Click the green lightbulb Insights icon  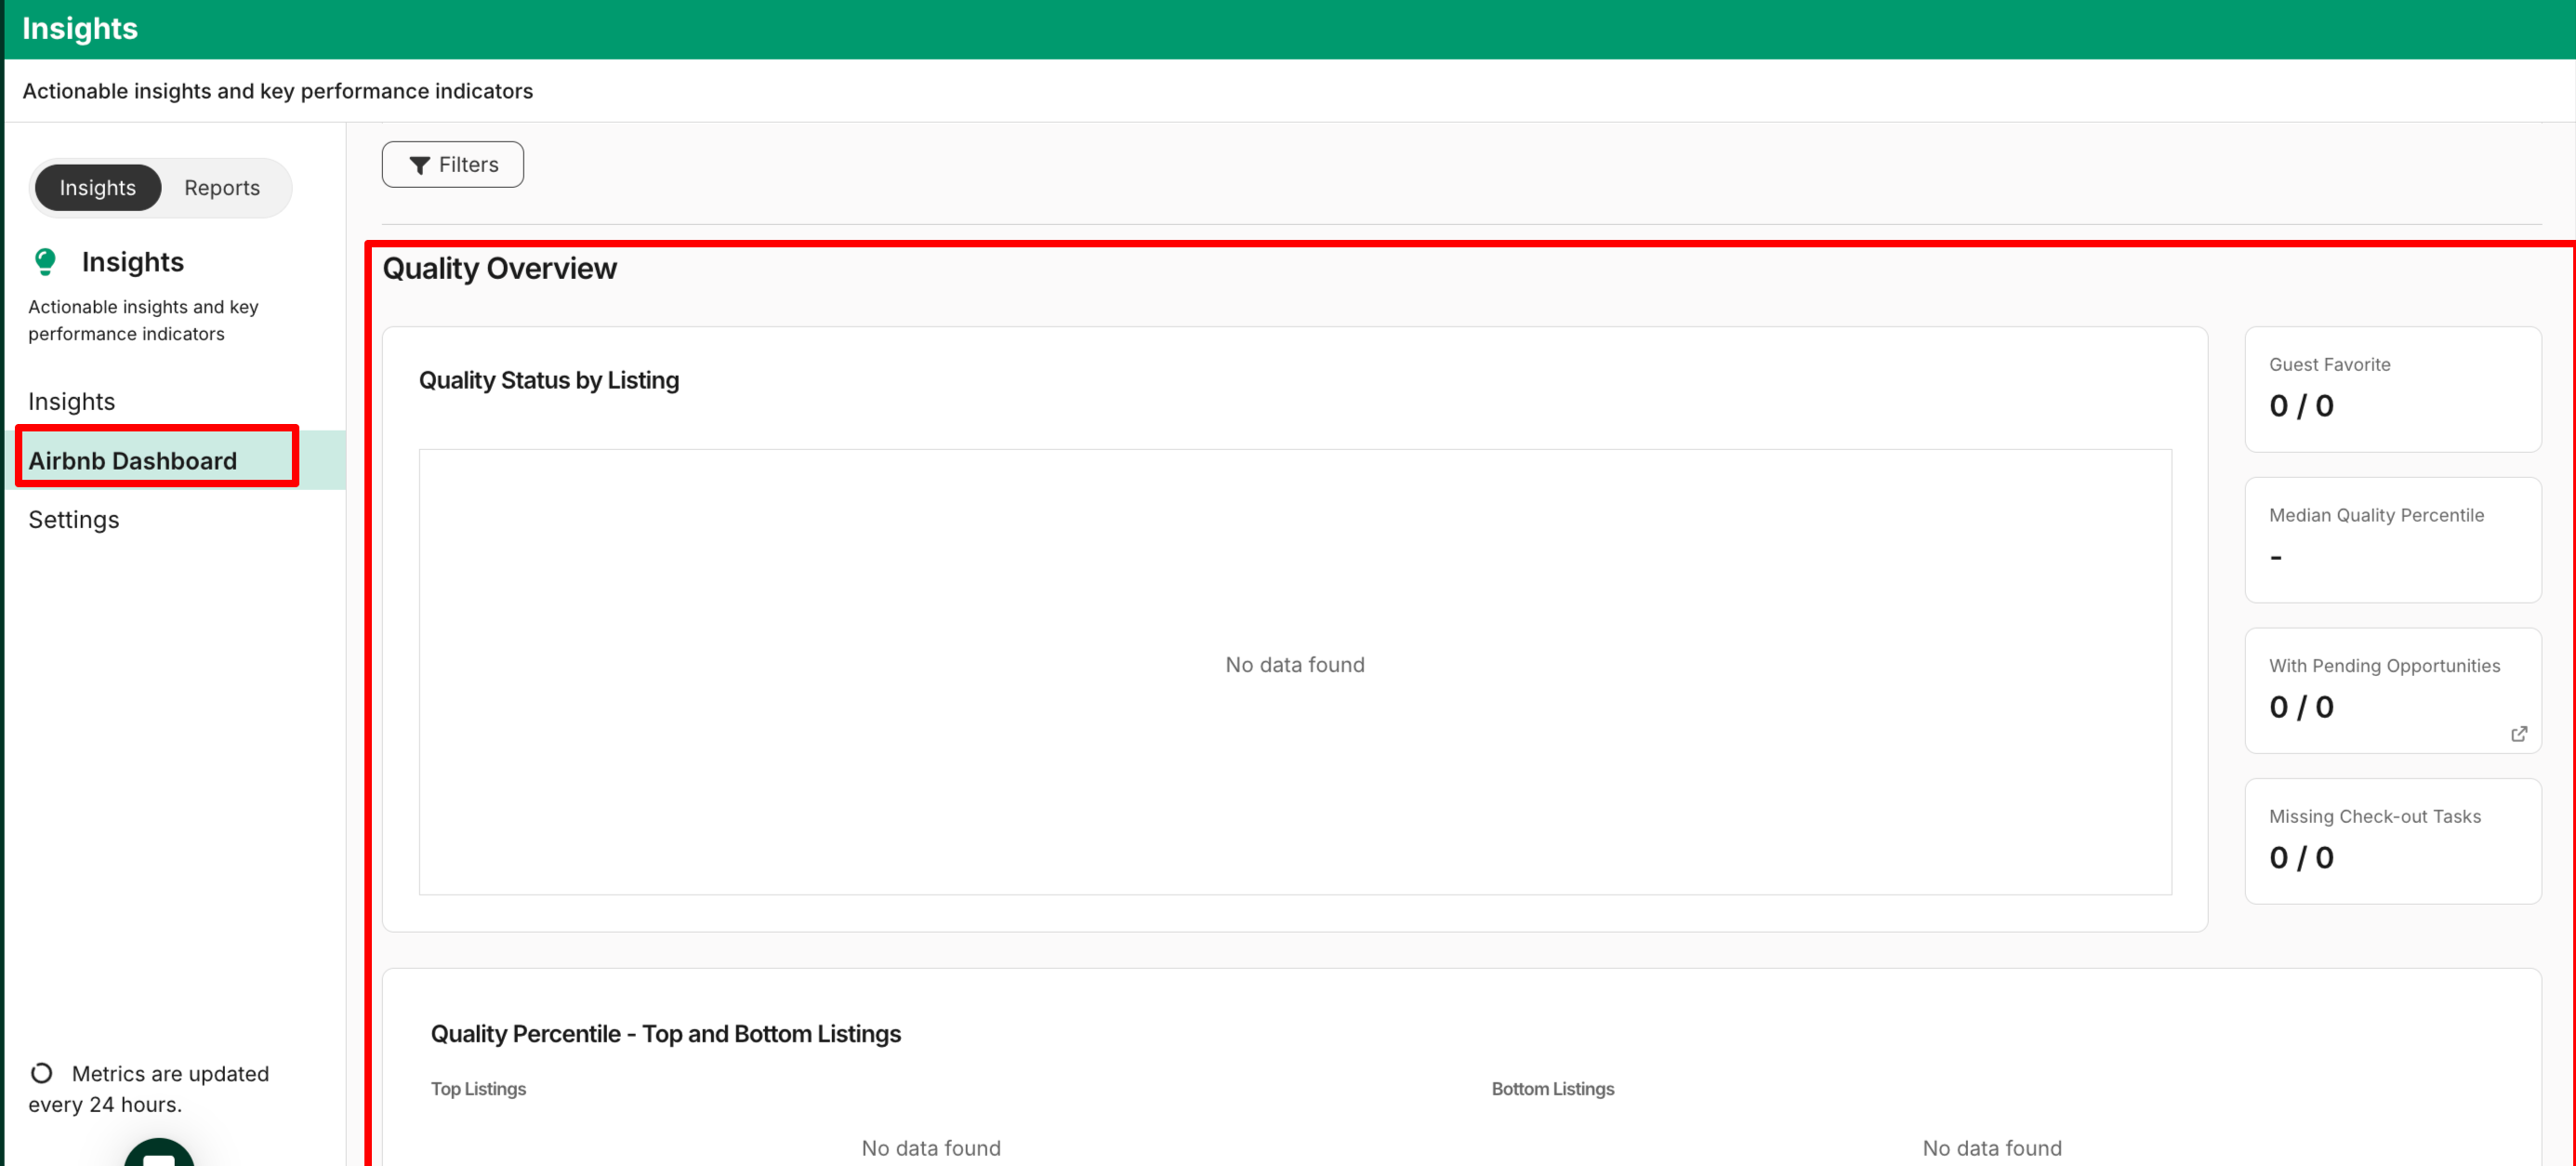(45, 262)
